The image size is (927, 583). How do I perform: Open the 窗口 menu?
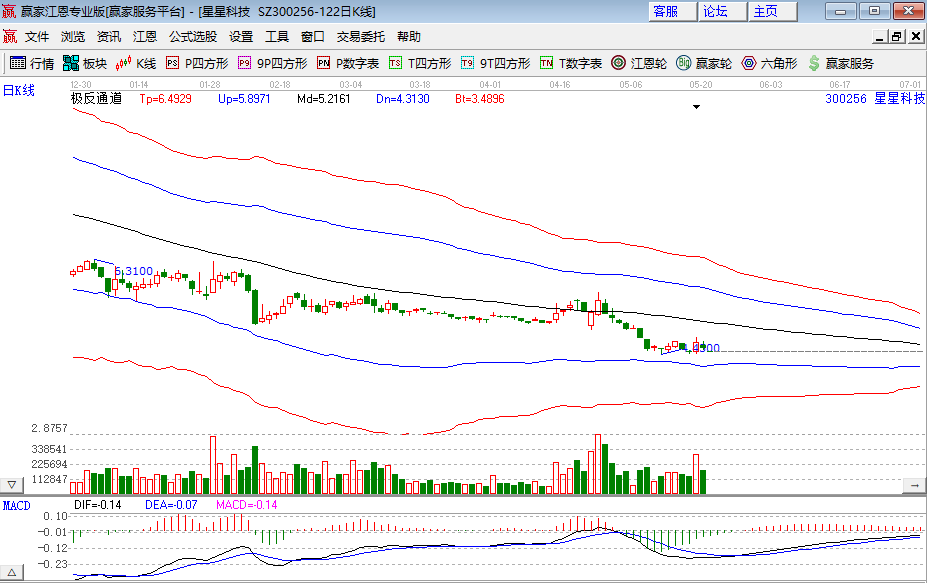pos(313,37)
